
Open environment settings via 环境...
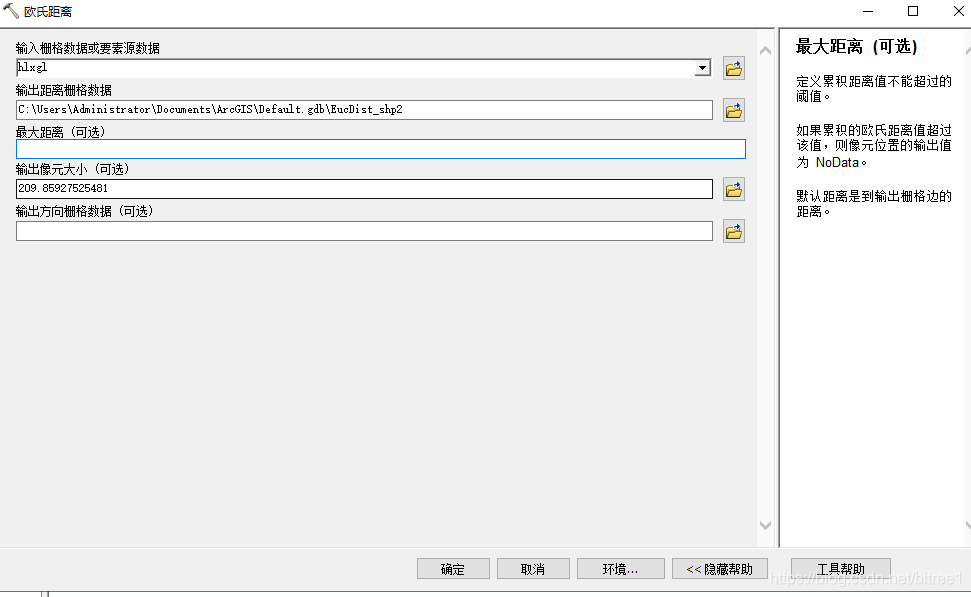click(x=620, y=569)
